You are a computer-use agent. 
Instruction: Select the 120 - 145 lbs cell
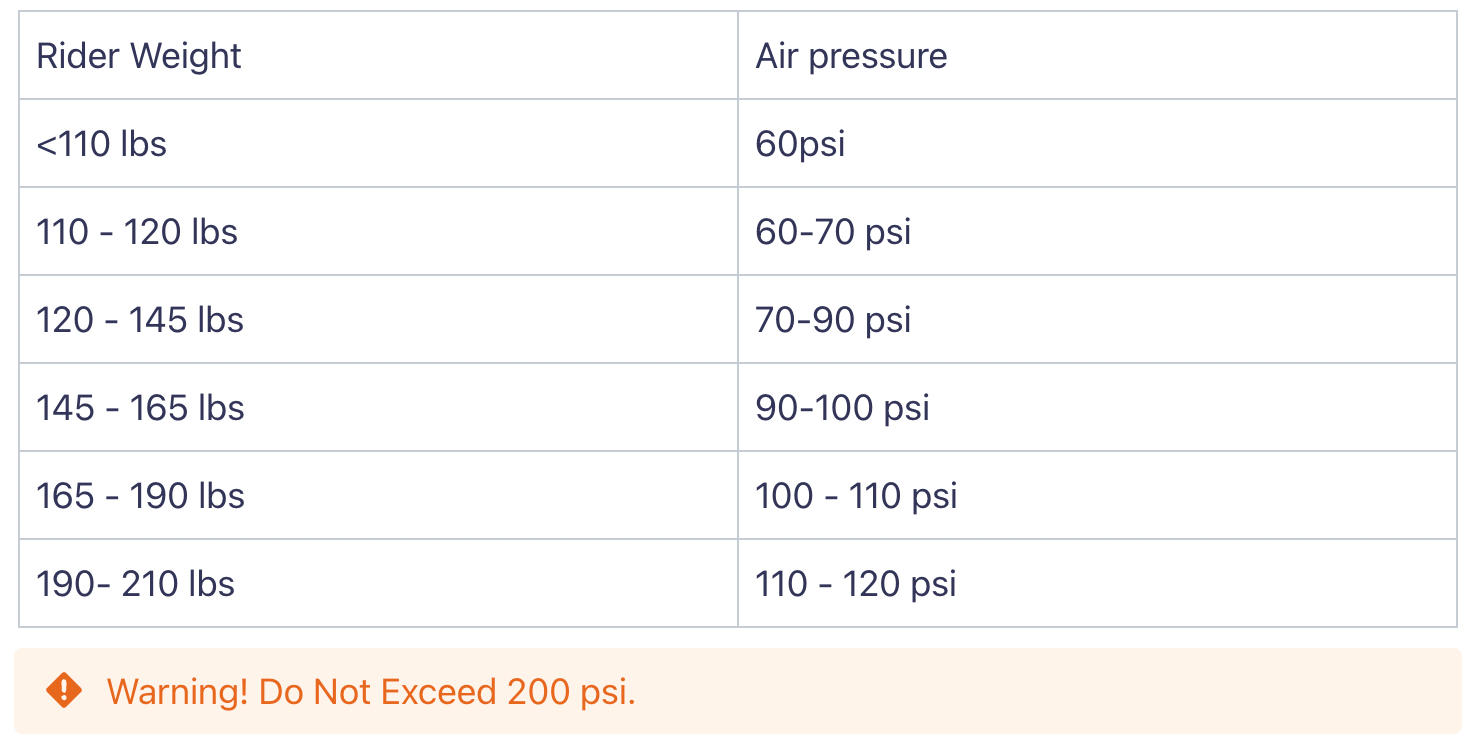(140, 320)
